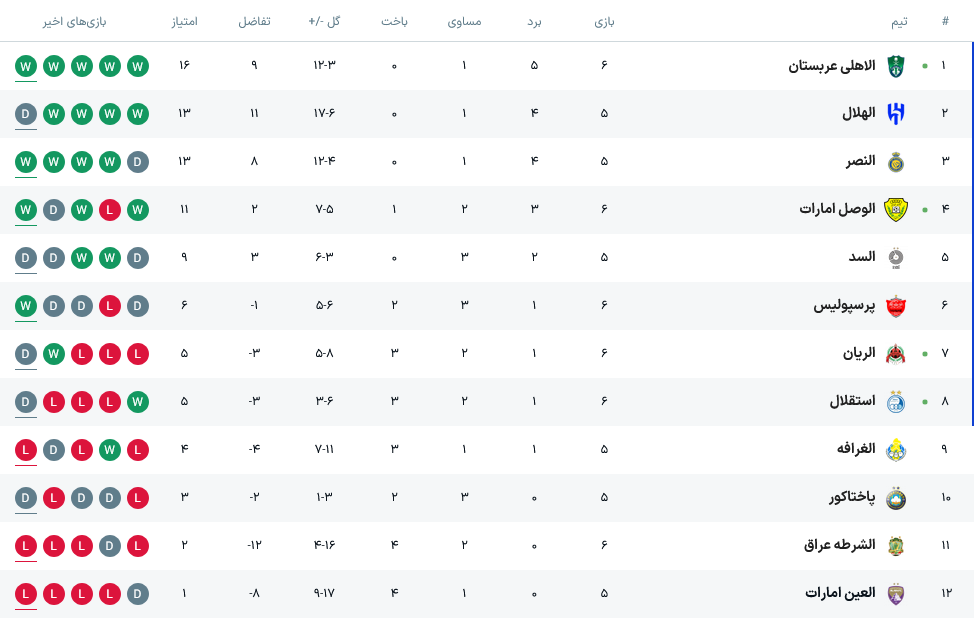The height and width of the screenshot is (618, 974).
Task: Click the Persepolis red club logo
Action: click(895, 306)
